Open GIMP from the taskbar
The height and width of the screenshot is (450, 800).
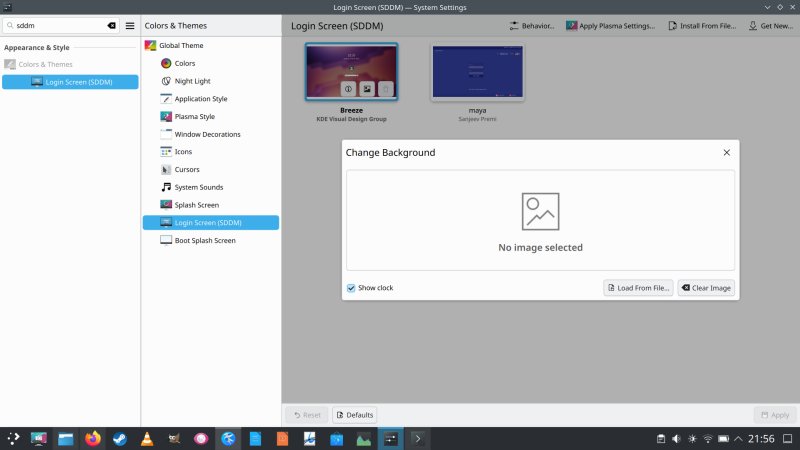pos(174,439)
